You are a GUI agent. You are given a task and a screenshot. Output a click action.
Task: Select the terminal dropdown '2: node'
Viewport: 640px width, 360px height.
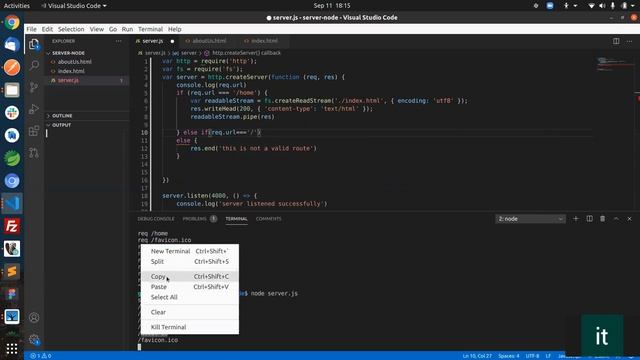pyautogui.click(x=530, y=219)
